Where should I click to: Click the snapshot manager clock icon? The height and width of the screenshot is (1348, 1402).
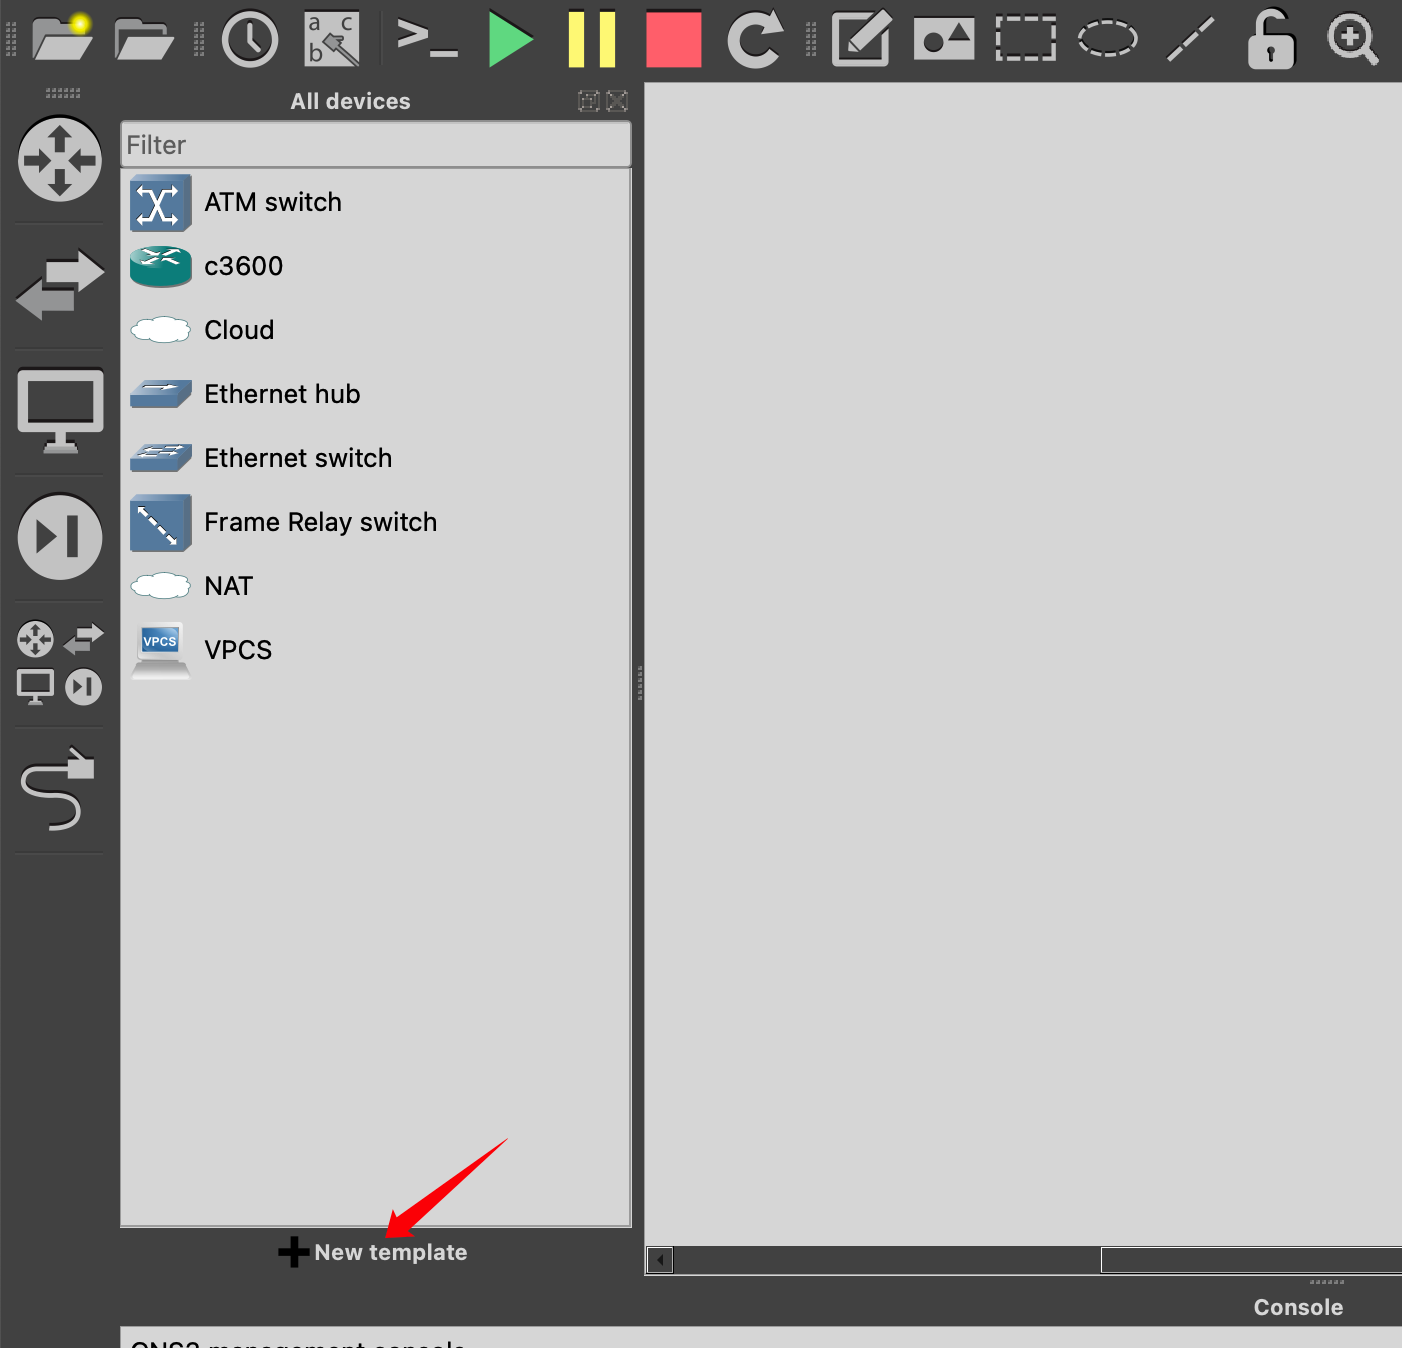point(249,40)
